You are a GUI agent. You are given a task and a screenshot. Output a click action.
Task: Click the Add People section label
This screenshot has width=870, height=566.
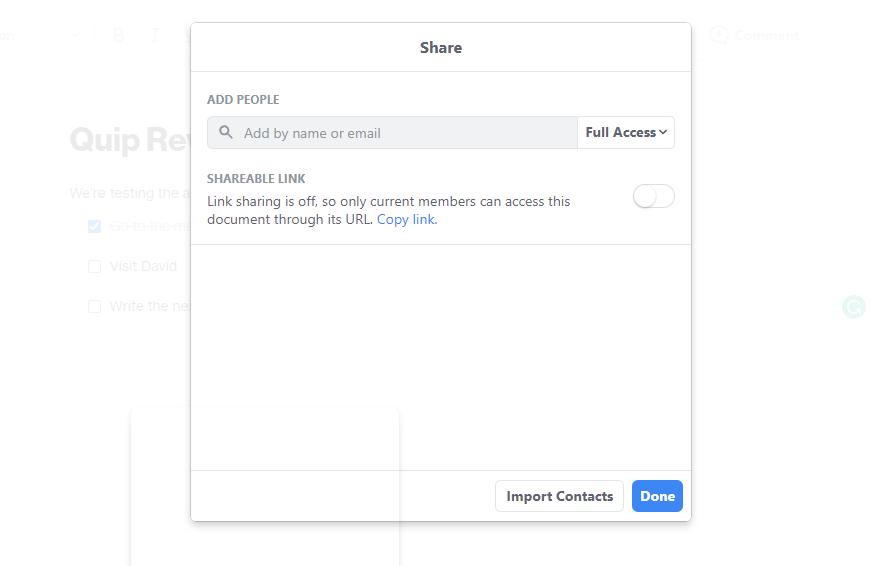tap(243, 100)
